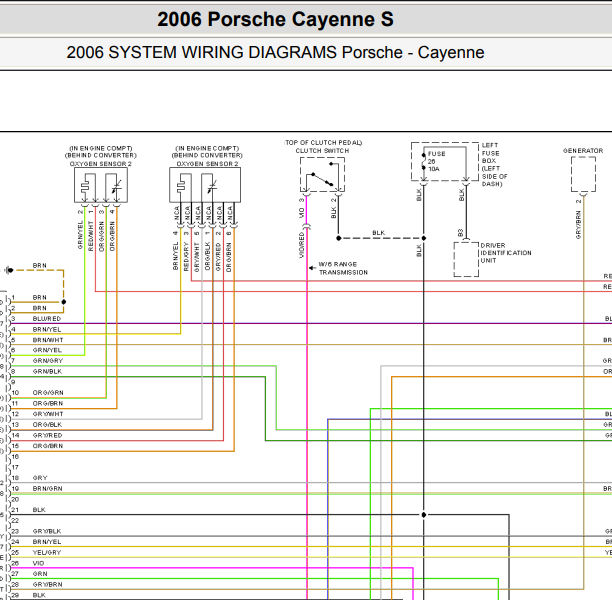Click the vertical "GRY/BRN" label under generator
612x600 pixels.
pyautogui.click(x=578, y=225)
